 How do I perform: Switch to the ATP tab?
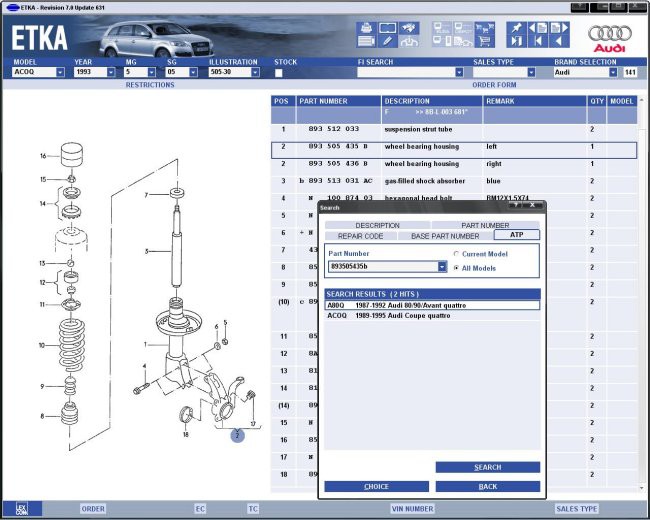coord(517,235)
